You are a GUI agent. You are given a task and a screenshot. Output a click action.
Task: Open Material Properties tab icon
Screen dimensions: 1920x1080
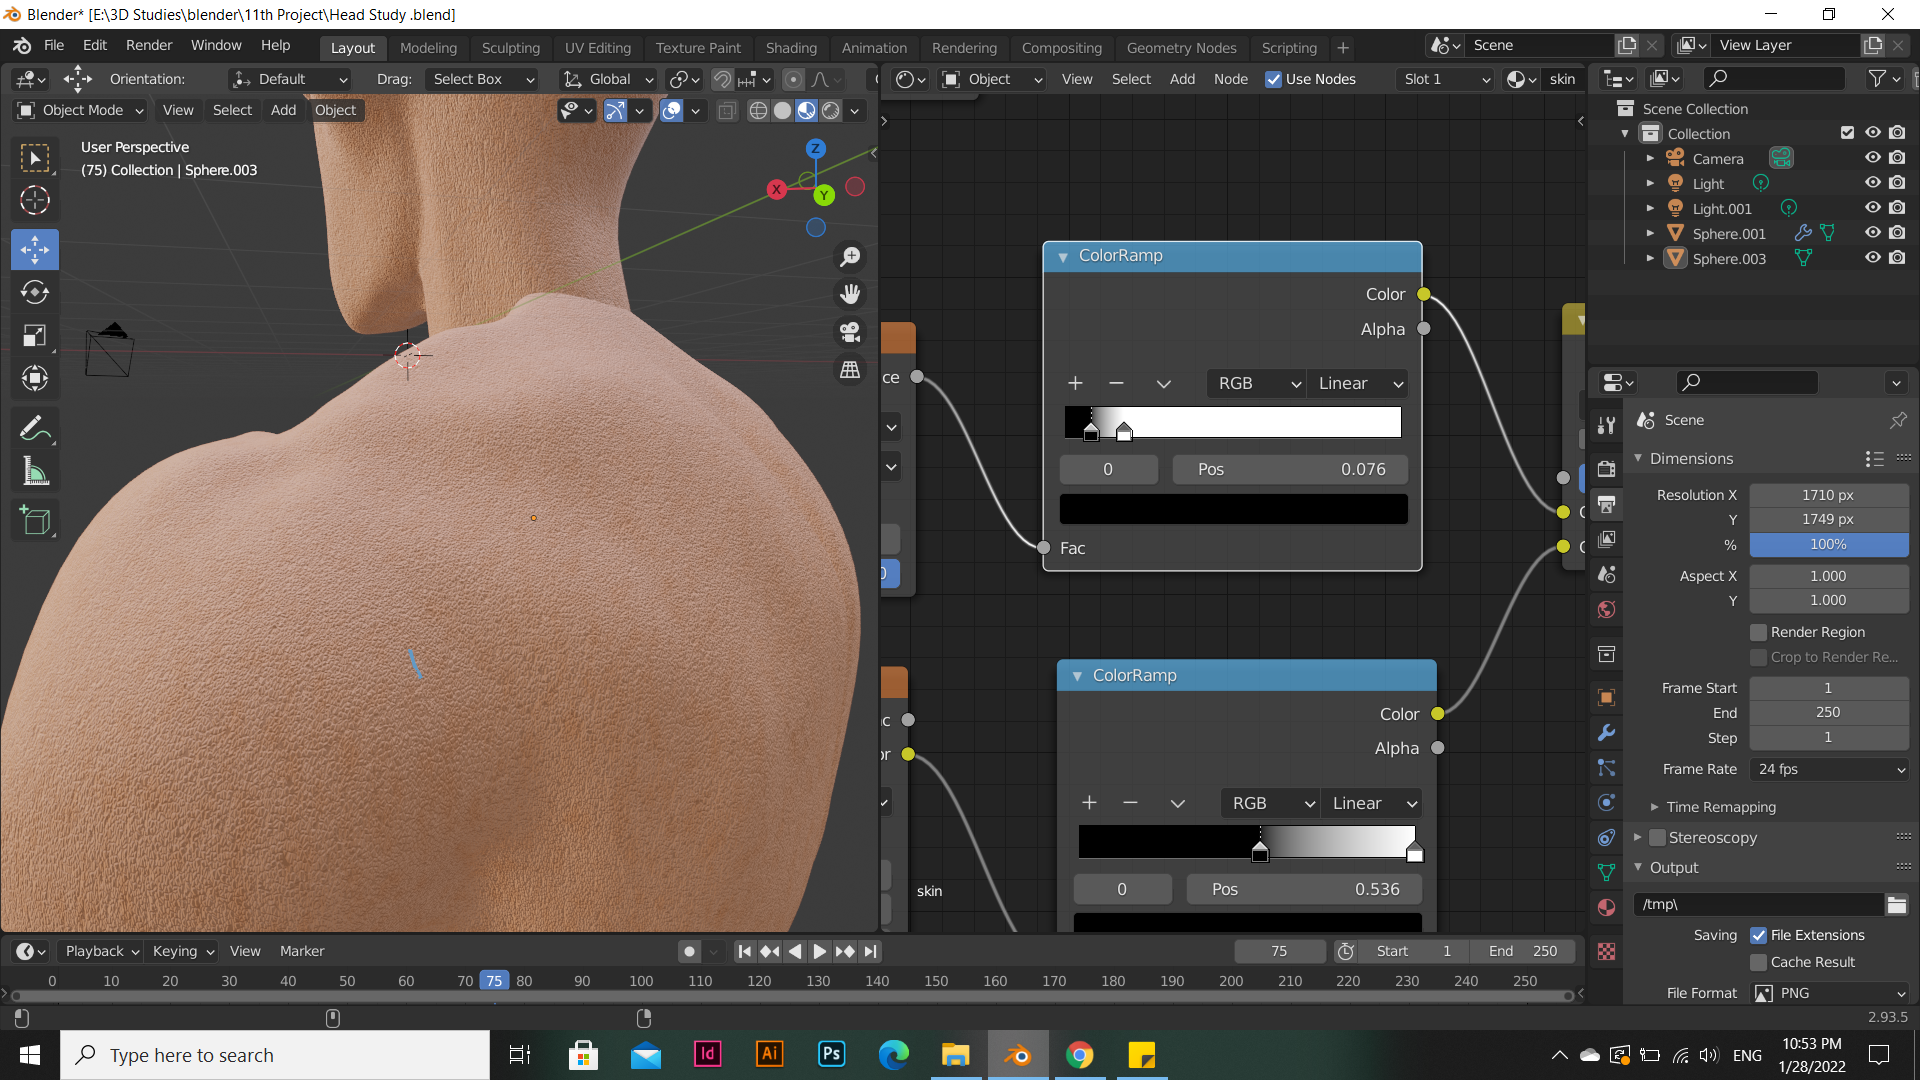point(1606,907)
